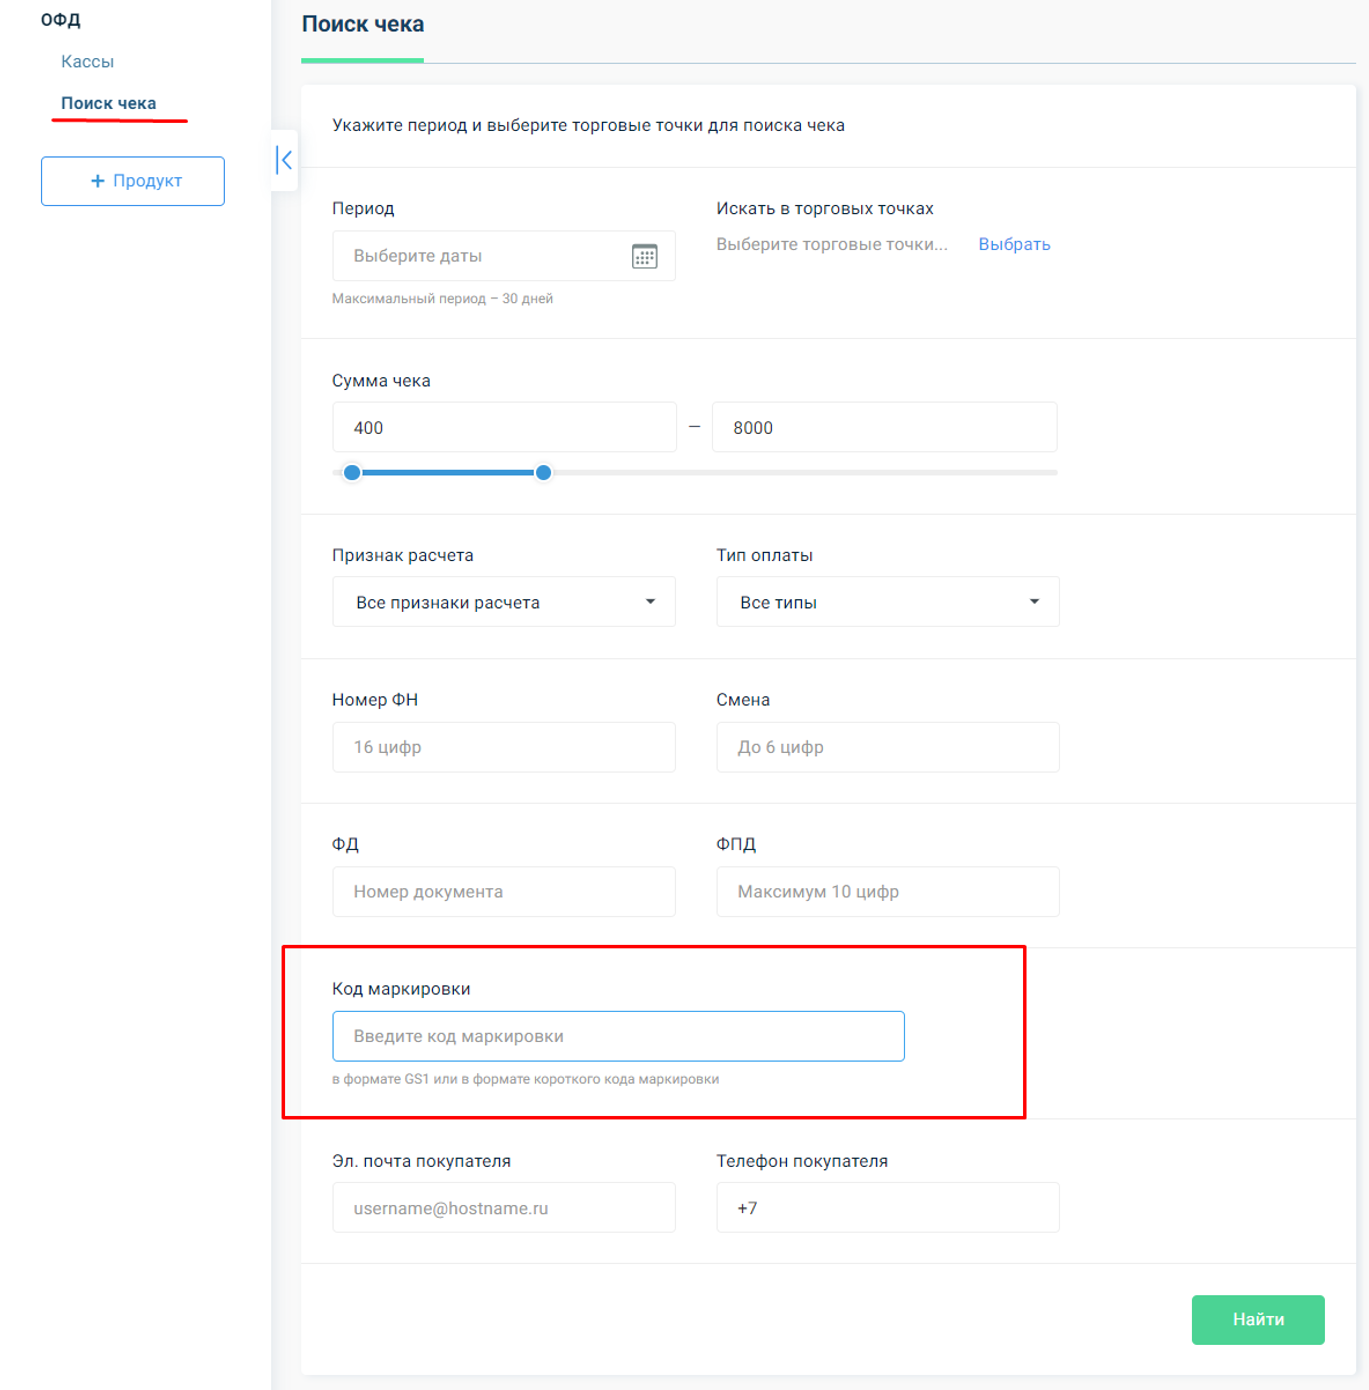Open the calendar icon in Период field
1369x1390 pixels.
[x=644, y=256]
